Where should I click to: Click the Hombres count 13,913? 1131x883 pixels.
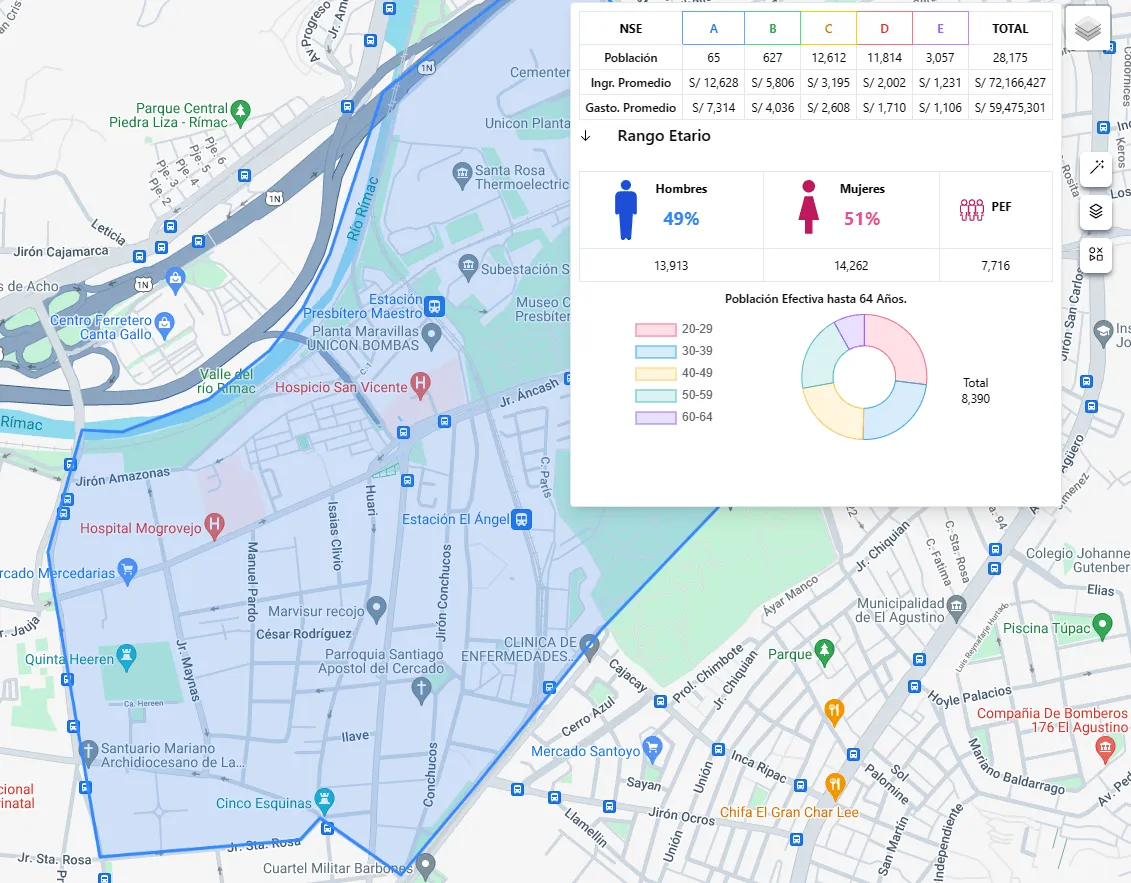671,265
